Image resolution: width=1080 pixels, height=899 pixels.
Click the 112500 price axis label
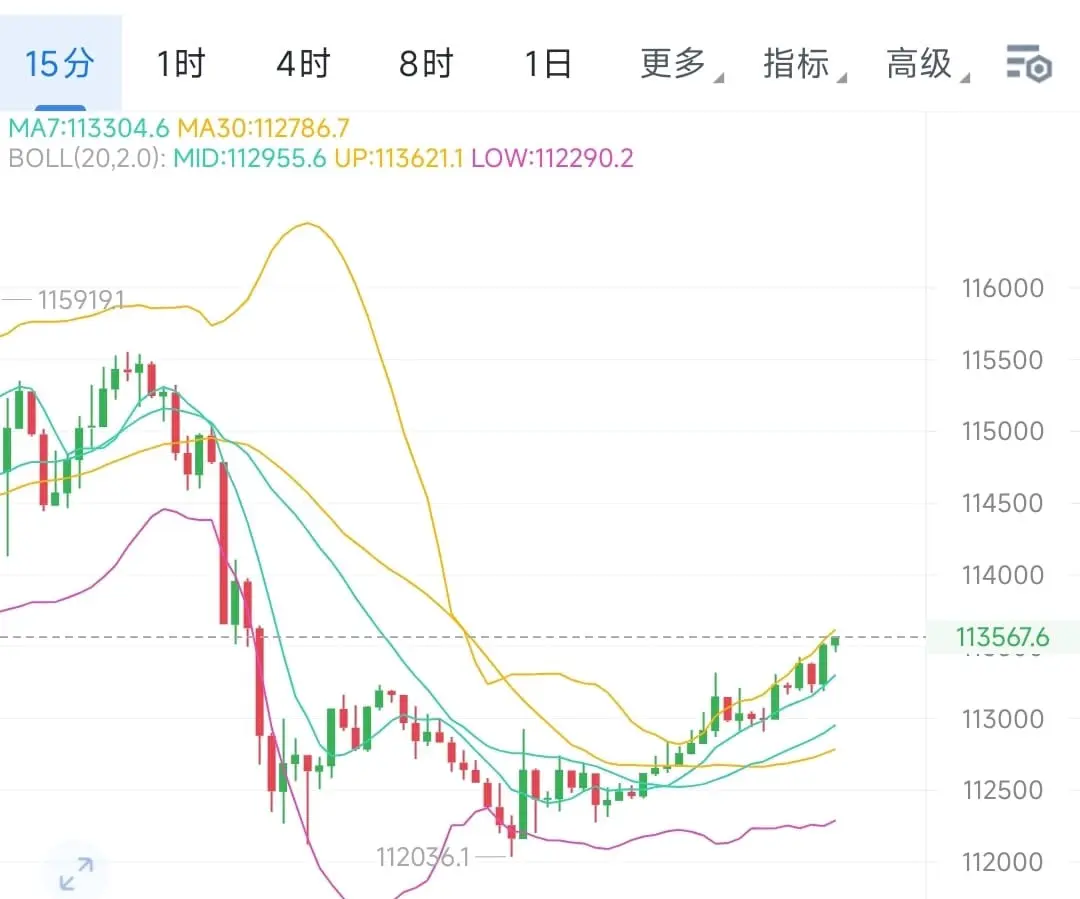(1002, 790)
